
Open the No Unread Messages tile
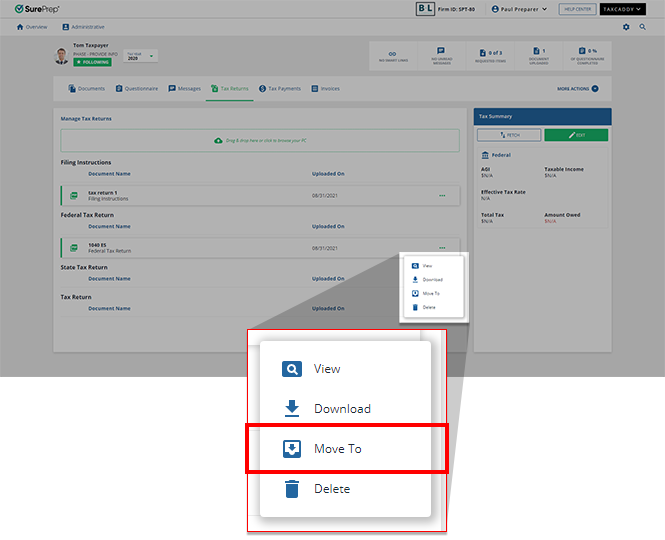coord(441,56)
